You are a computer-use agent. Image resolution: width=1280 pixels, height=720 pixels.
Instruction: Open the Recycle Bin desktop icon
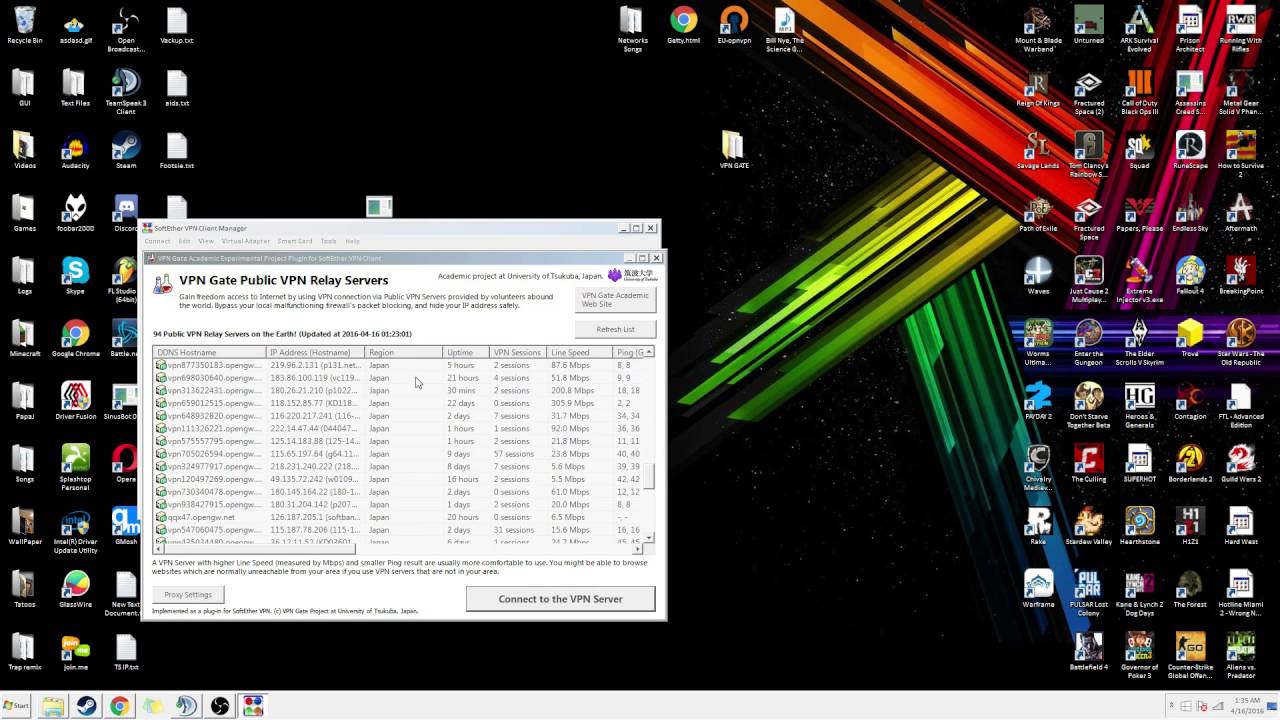pyautogui.click(x=24, y=26)
